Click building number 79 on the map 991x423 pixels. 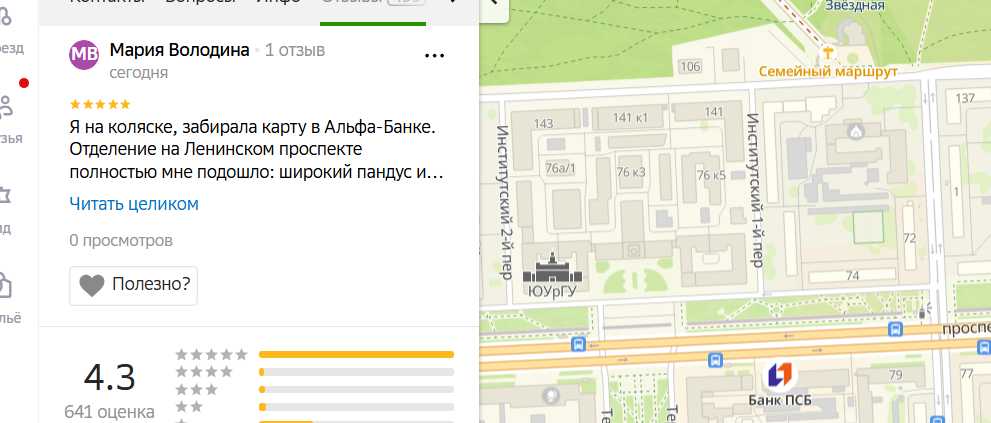tap(896, 376)
